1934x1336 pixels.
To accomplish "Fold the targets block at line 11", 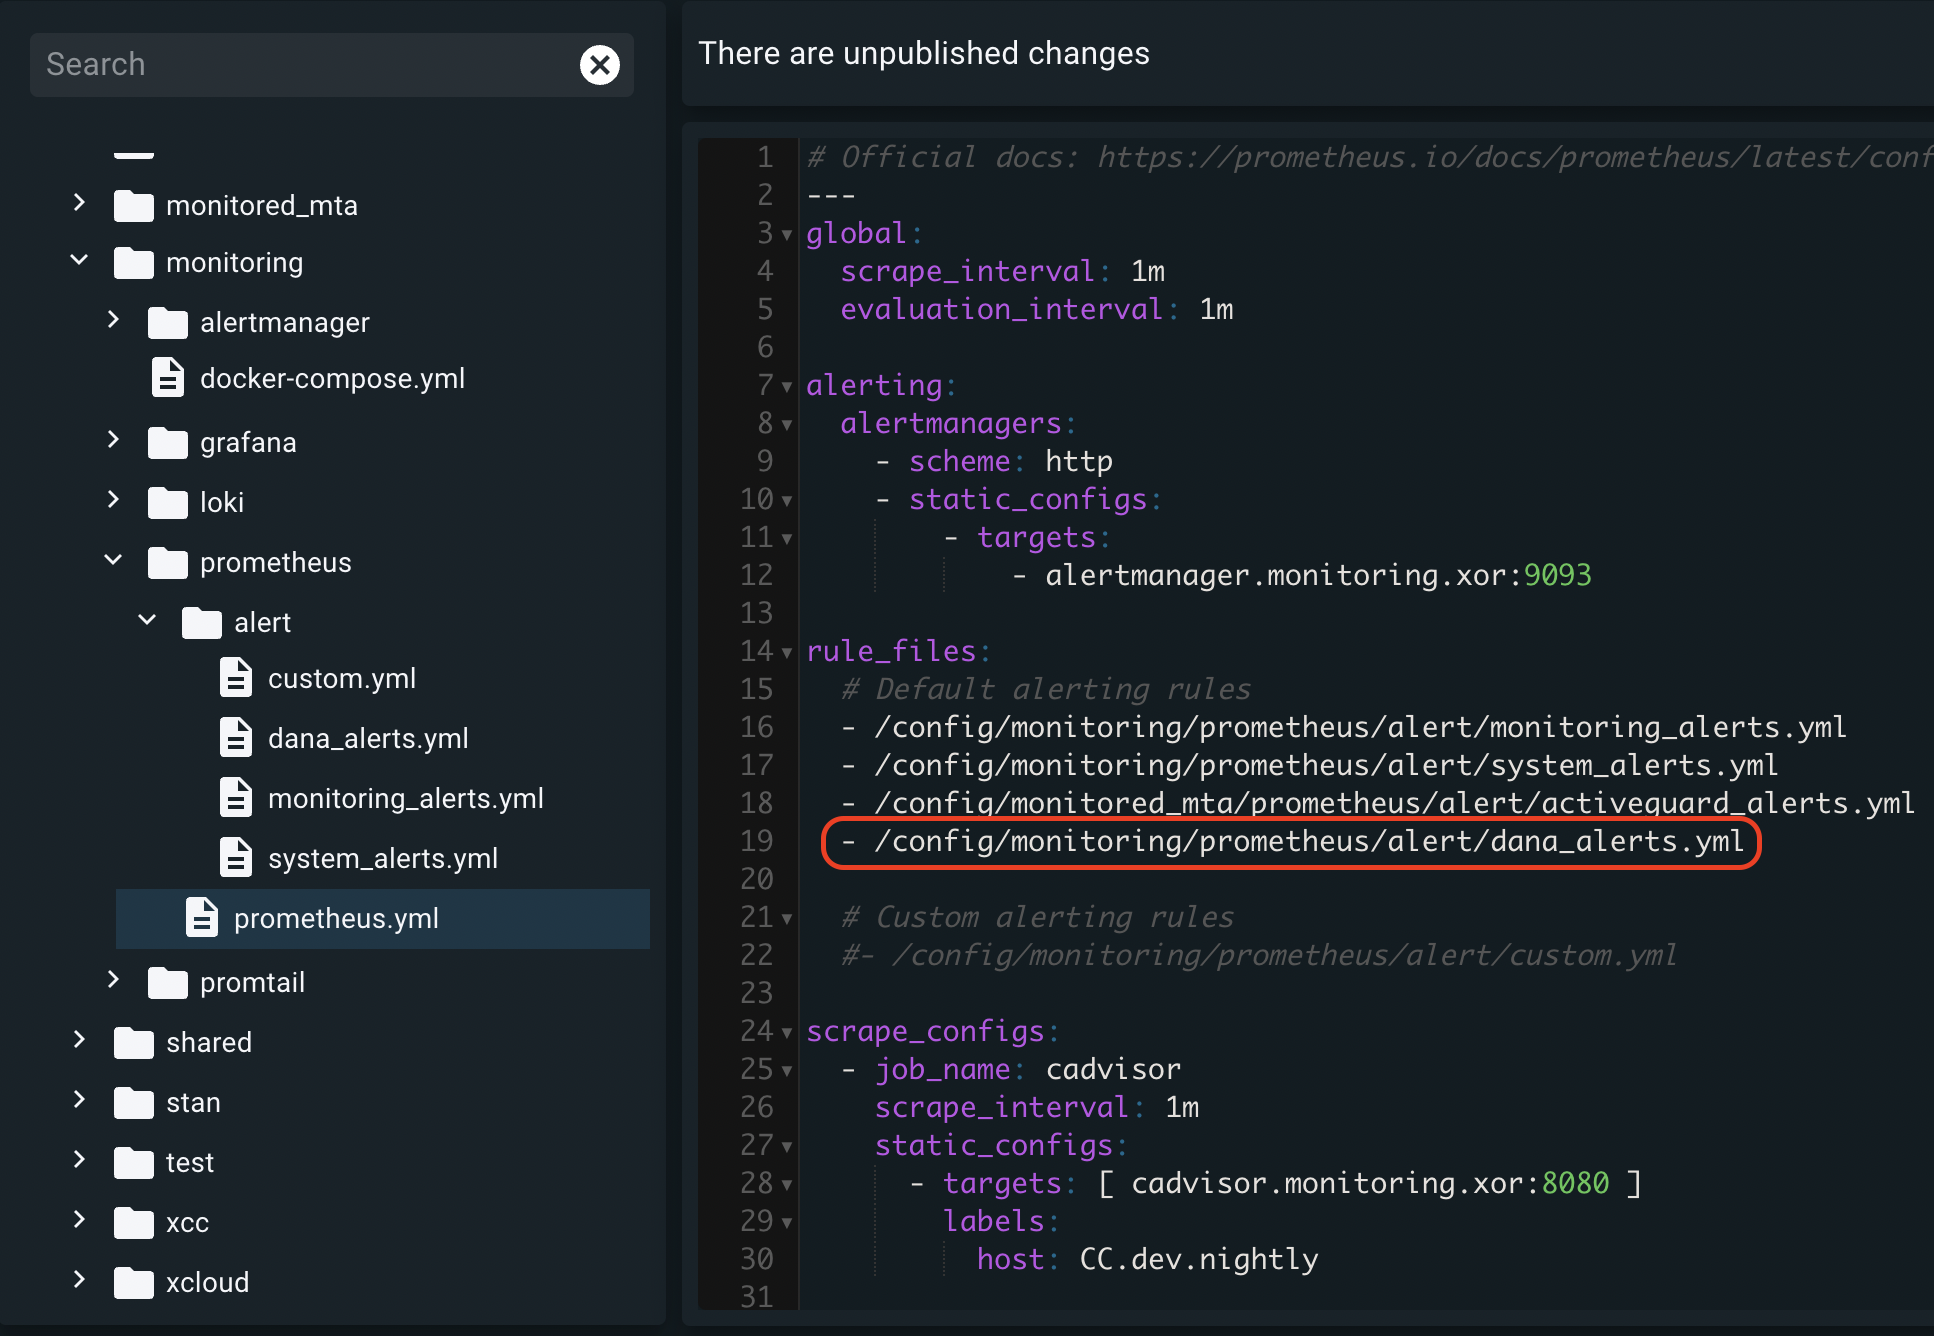I will pyautogui.click(x=787, y=540).
